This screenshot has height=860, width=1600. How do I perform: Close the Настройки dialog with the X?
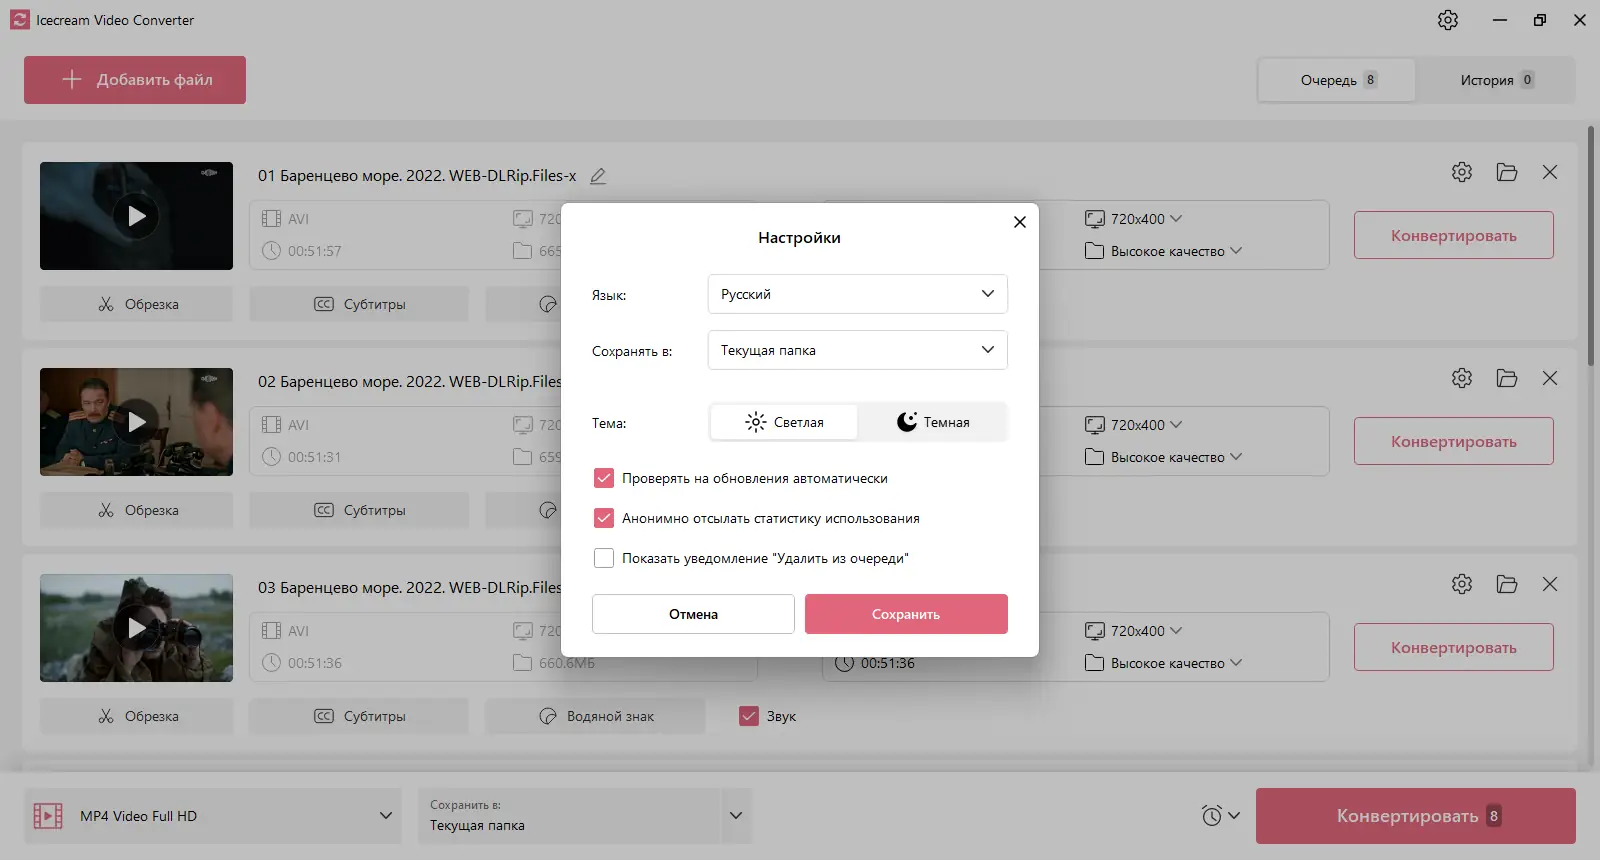pos(1020,222)
